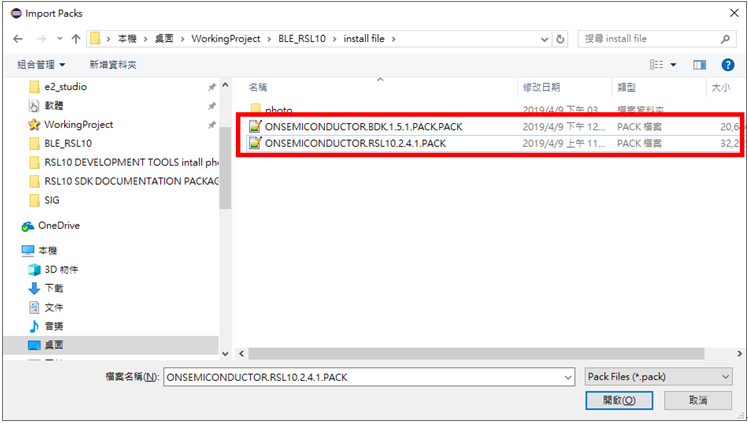Click the horizontal scrollbar in file list
748x423 pixels.
tap(476, 353)
